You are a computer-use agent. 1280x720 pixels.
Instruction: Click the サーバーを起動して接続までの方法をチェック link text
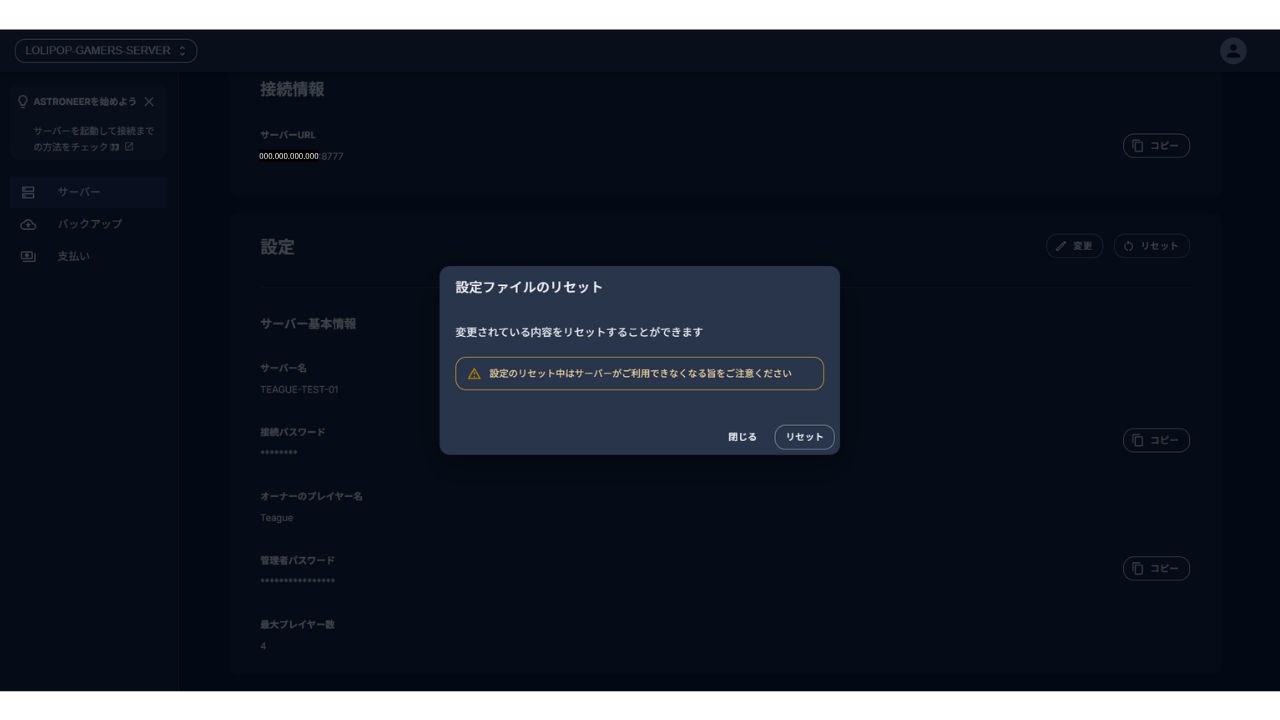[93, 139]
